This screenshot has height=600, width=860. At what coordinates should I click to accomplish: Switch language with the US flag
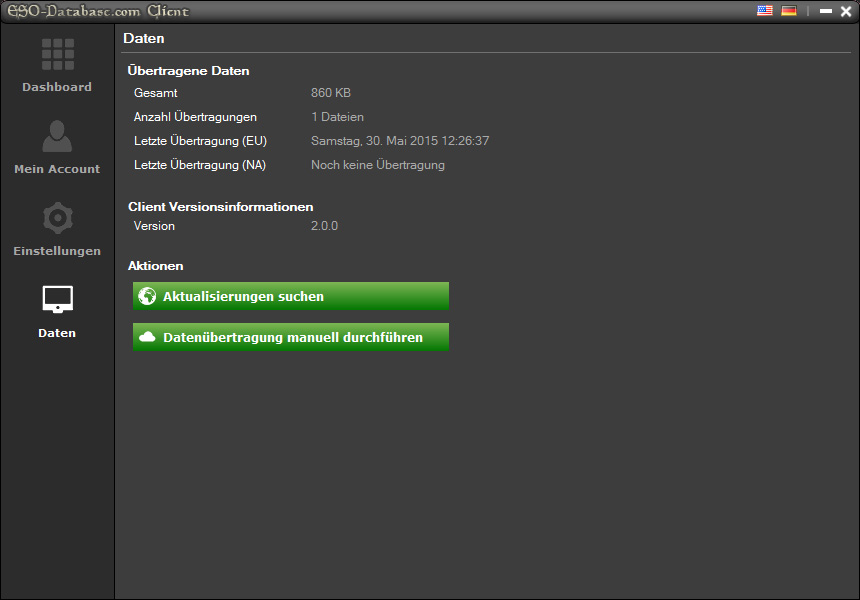[765, 10]
